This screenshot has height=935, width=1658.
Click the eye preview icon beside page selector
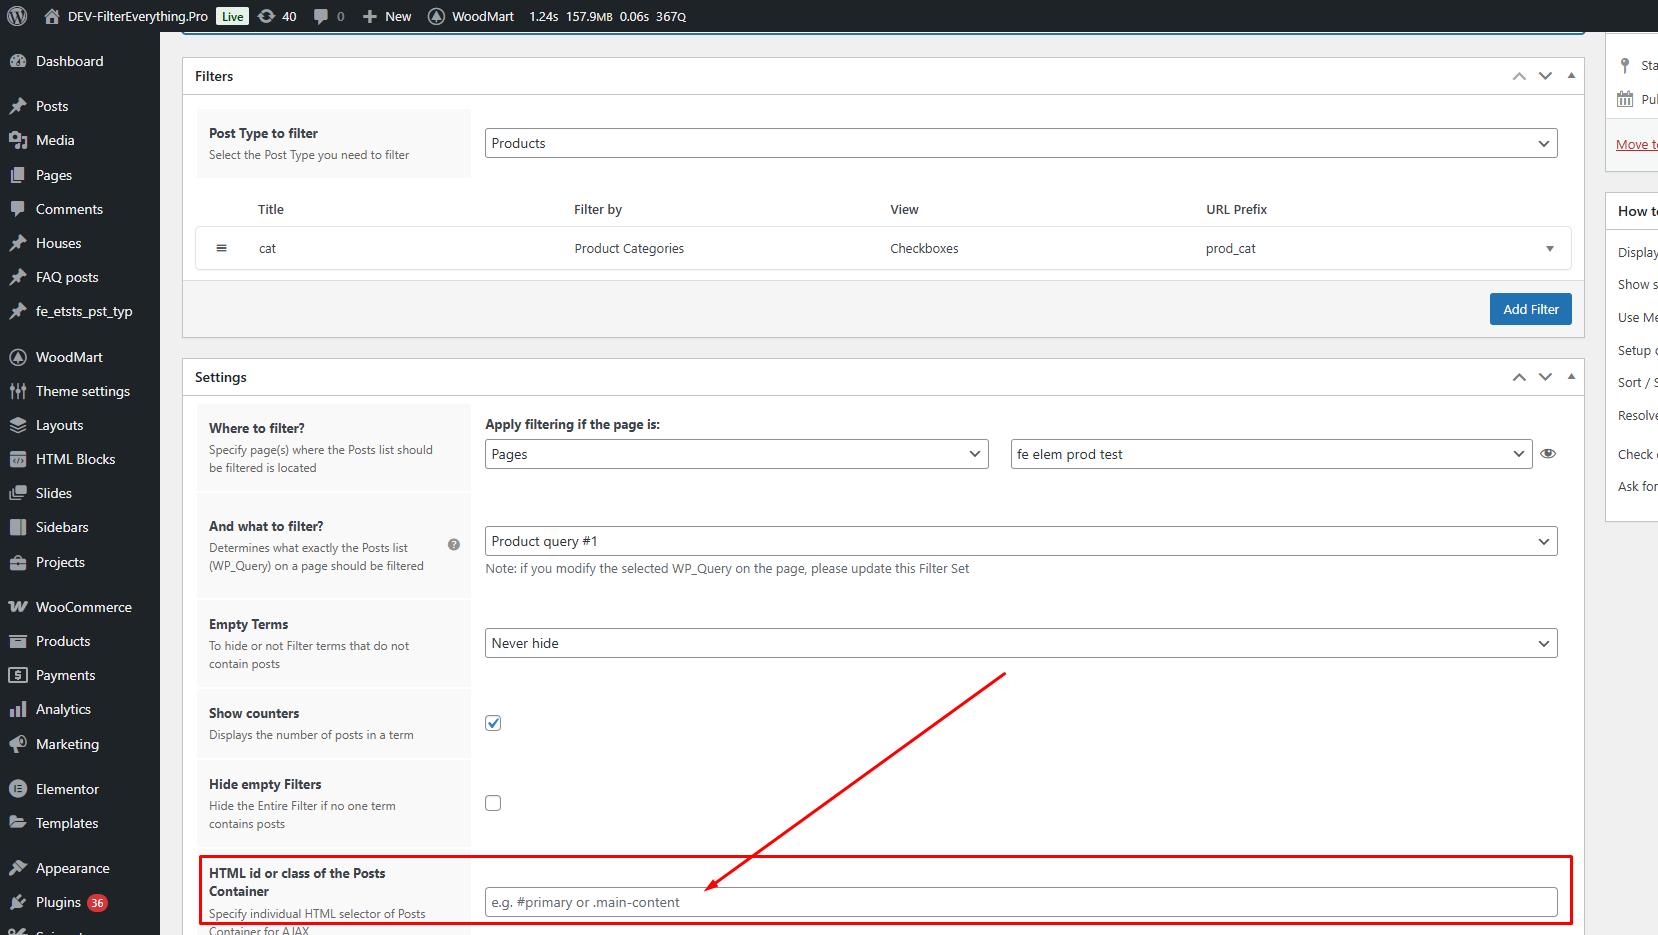[1548, 454]
